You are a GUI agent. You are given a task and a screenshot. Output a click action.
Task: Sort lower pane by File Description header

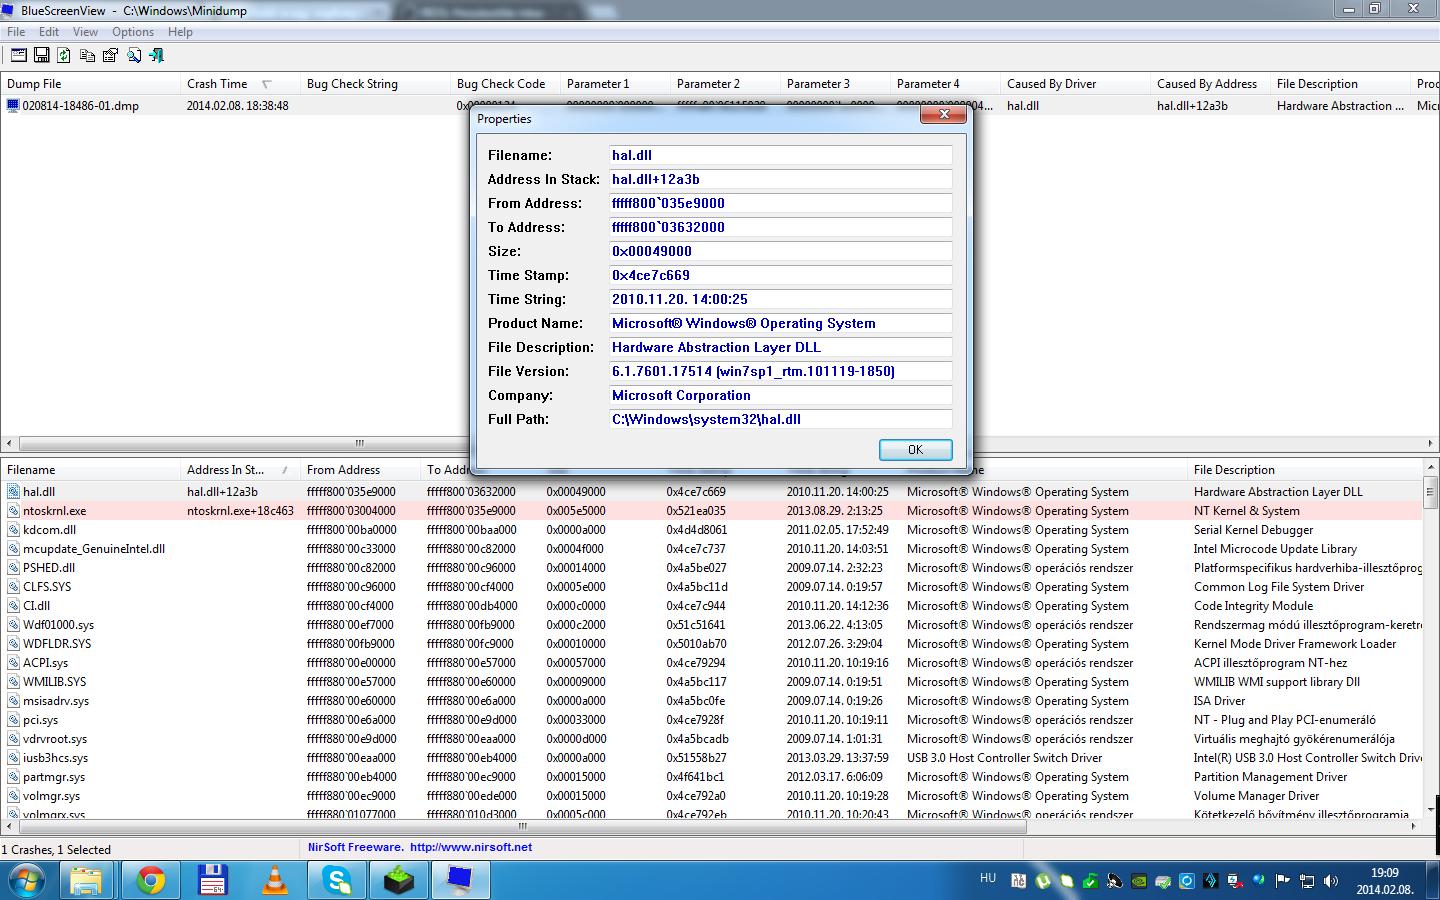1305,470
